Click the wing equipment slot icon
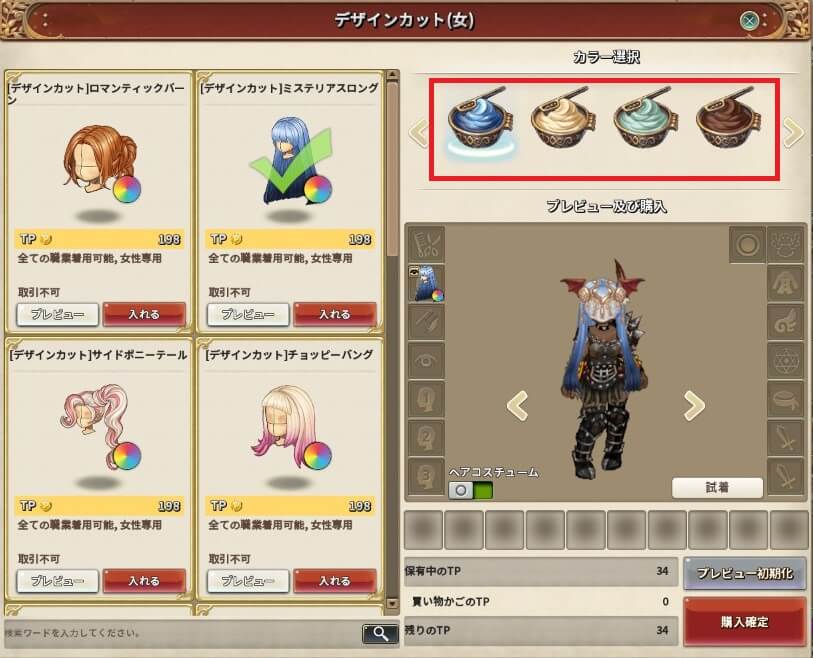The width and height of the screenshot is (813, 658). 786,322
